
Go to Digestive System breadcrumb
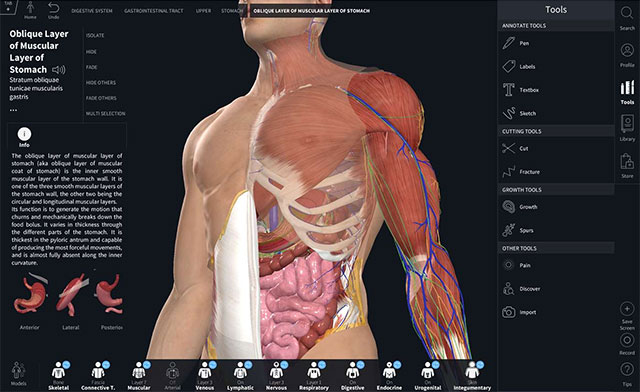tap(92, 11)
